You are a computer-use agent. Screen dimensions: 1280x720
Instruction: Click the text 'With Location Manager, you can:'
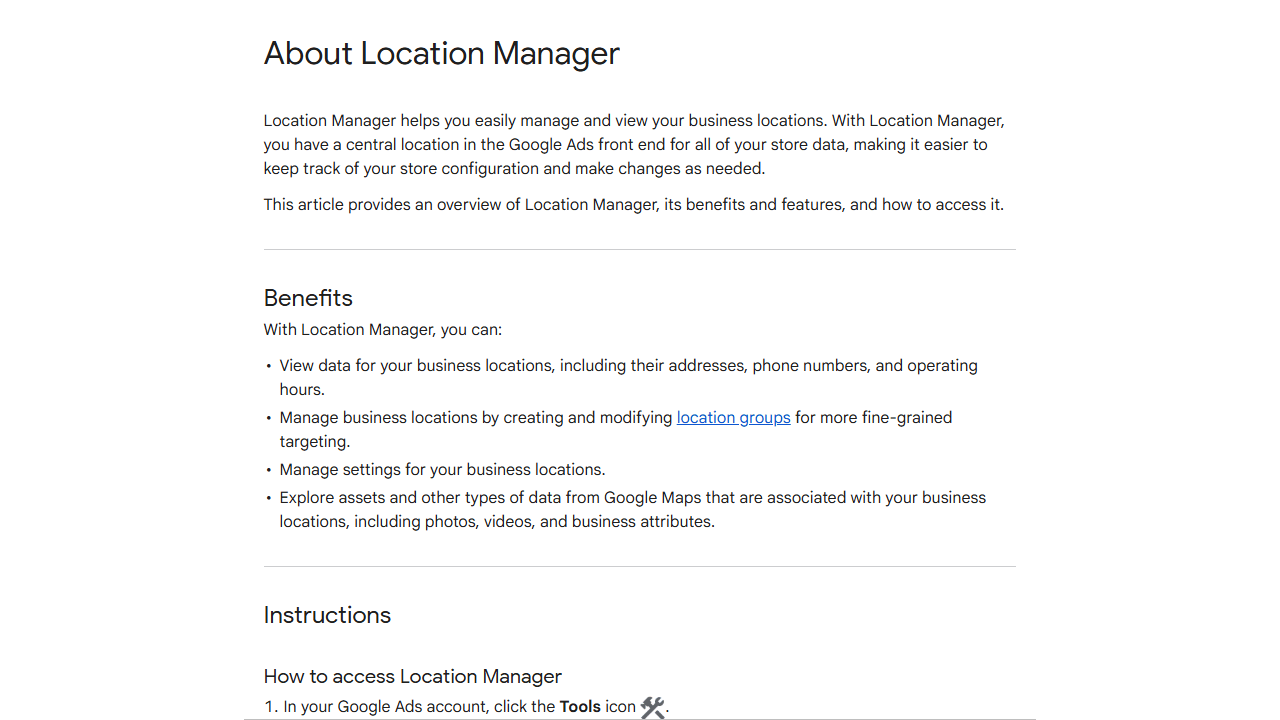[x=383, y=329]
